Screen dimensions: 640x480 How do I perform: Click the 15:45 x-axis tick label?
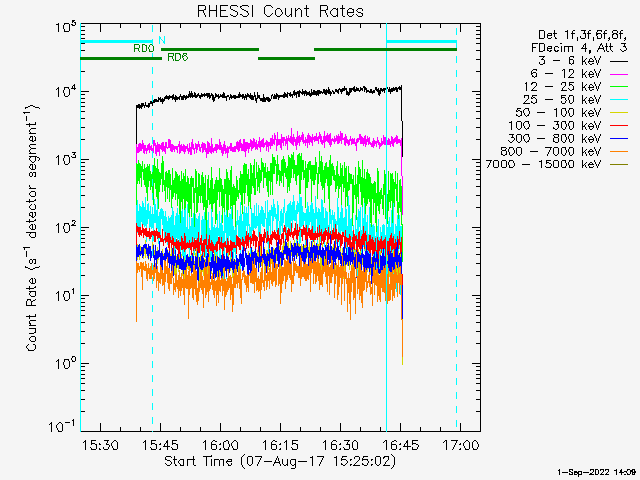pyautogui.click(x=160, y=444)
